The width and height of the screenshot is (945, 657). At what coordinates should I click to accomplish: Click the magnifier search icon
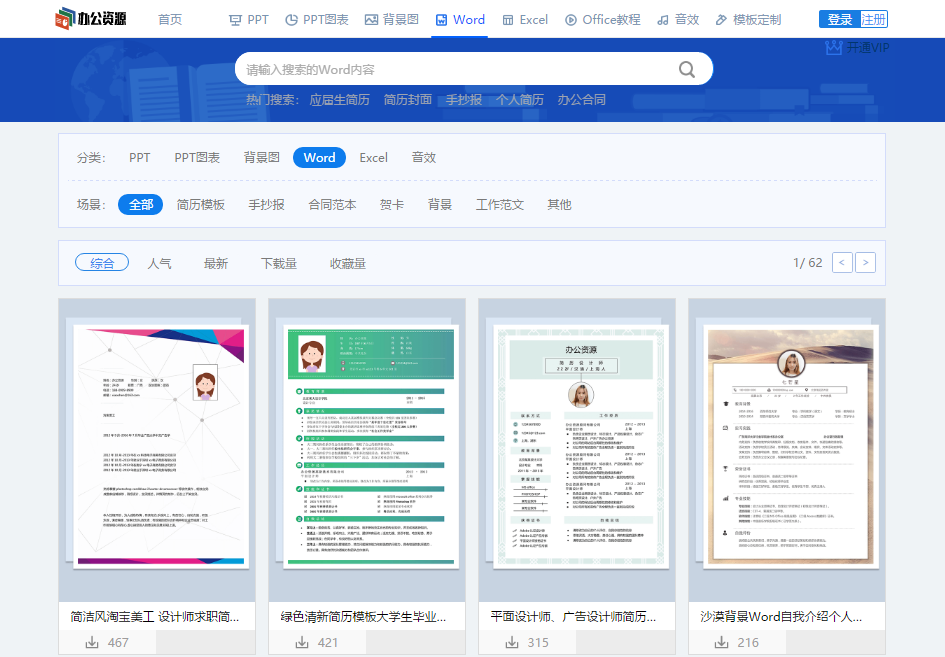pyautogui.click(x=687, y=69)
